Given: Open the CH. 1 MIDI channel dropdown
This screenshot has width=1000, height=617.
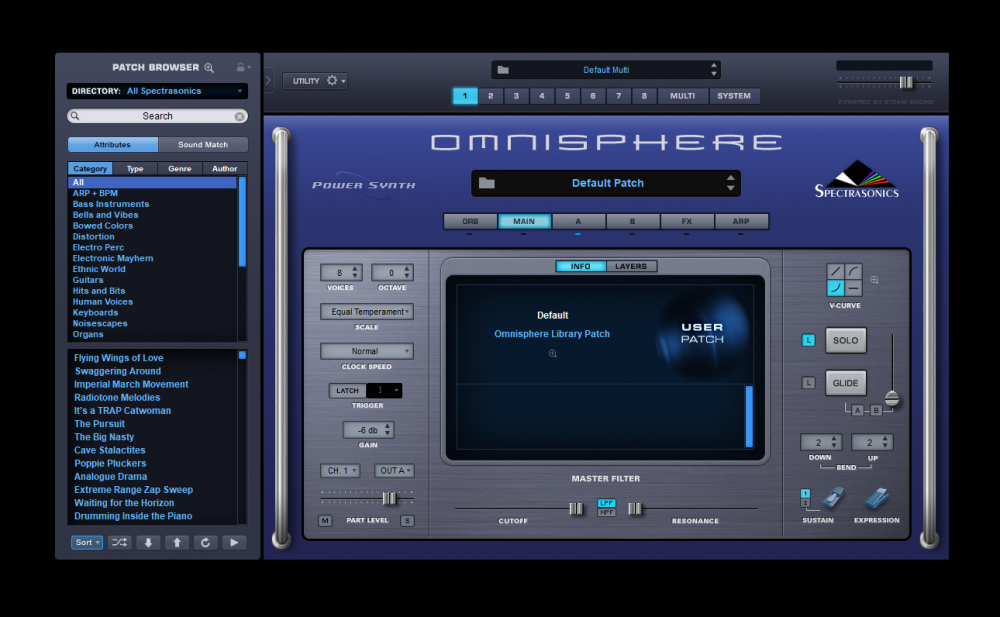Looking at the screenshot, I should [340, 471].
